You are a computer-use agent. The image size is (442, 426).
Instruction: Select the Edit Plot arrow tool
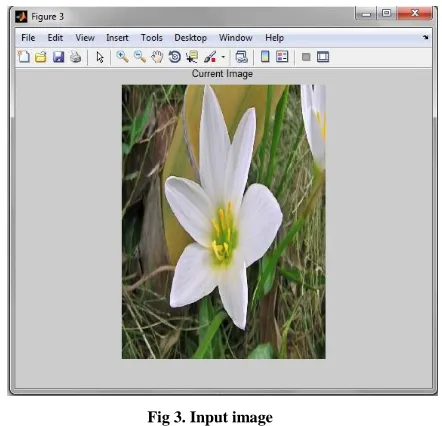100,57
